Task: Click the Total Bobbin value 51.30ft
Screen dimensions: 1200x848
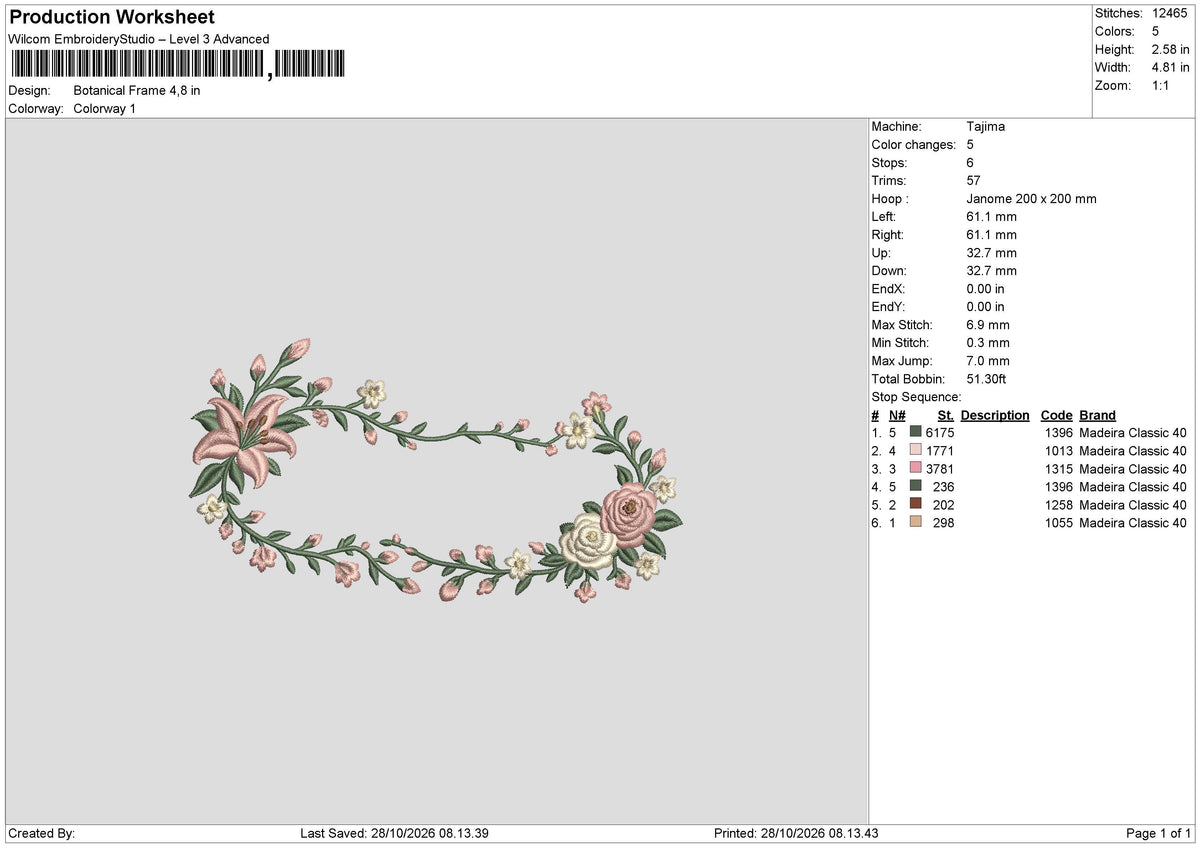Action: [986, 379]
